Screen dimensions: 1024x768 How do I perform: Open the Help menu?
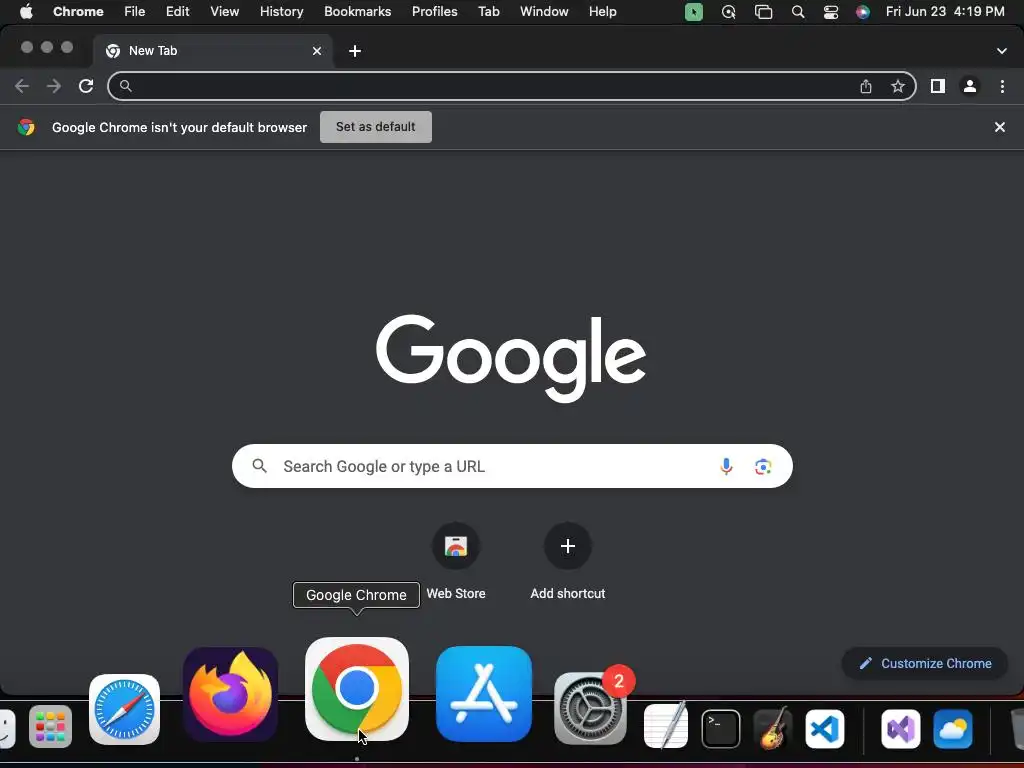pos(603,12)
